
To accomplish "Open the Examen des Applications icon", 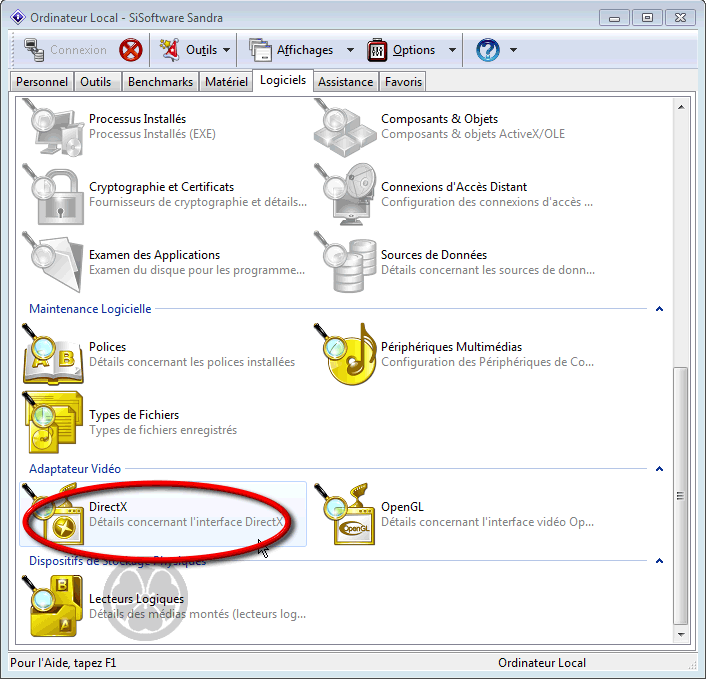I will 53,263.
